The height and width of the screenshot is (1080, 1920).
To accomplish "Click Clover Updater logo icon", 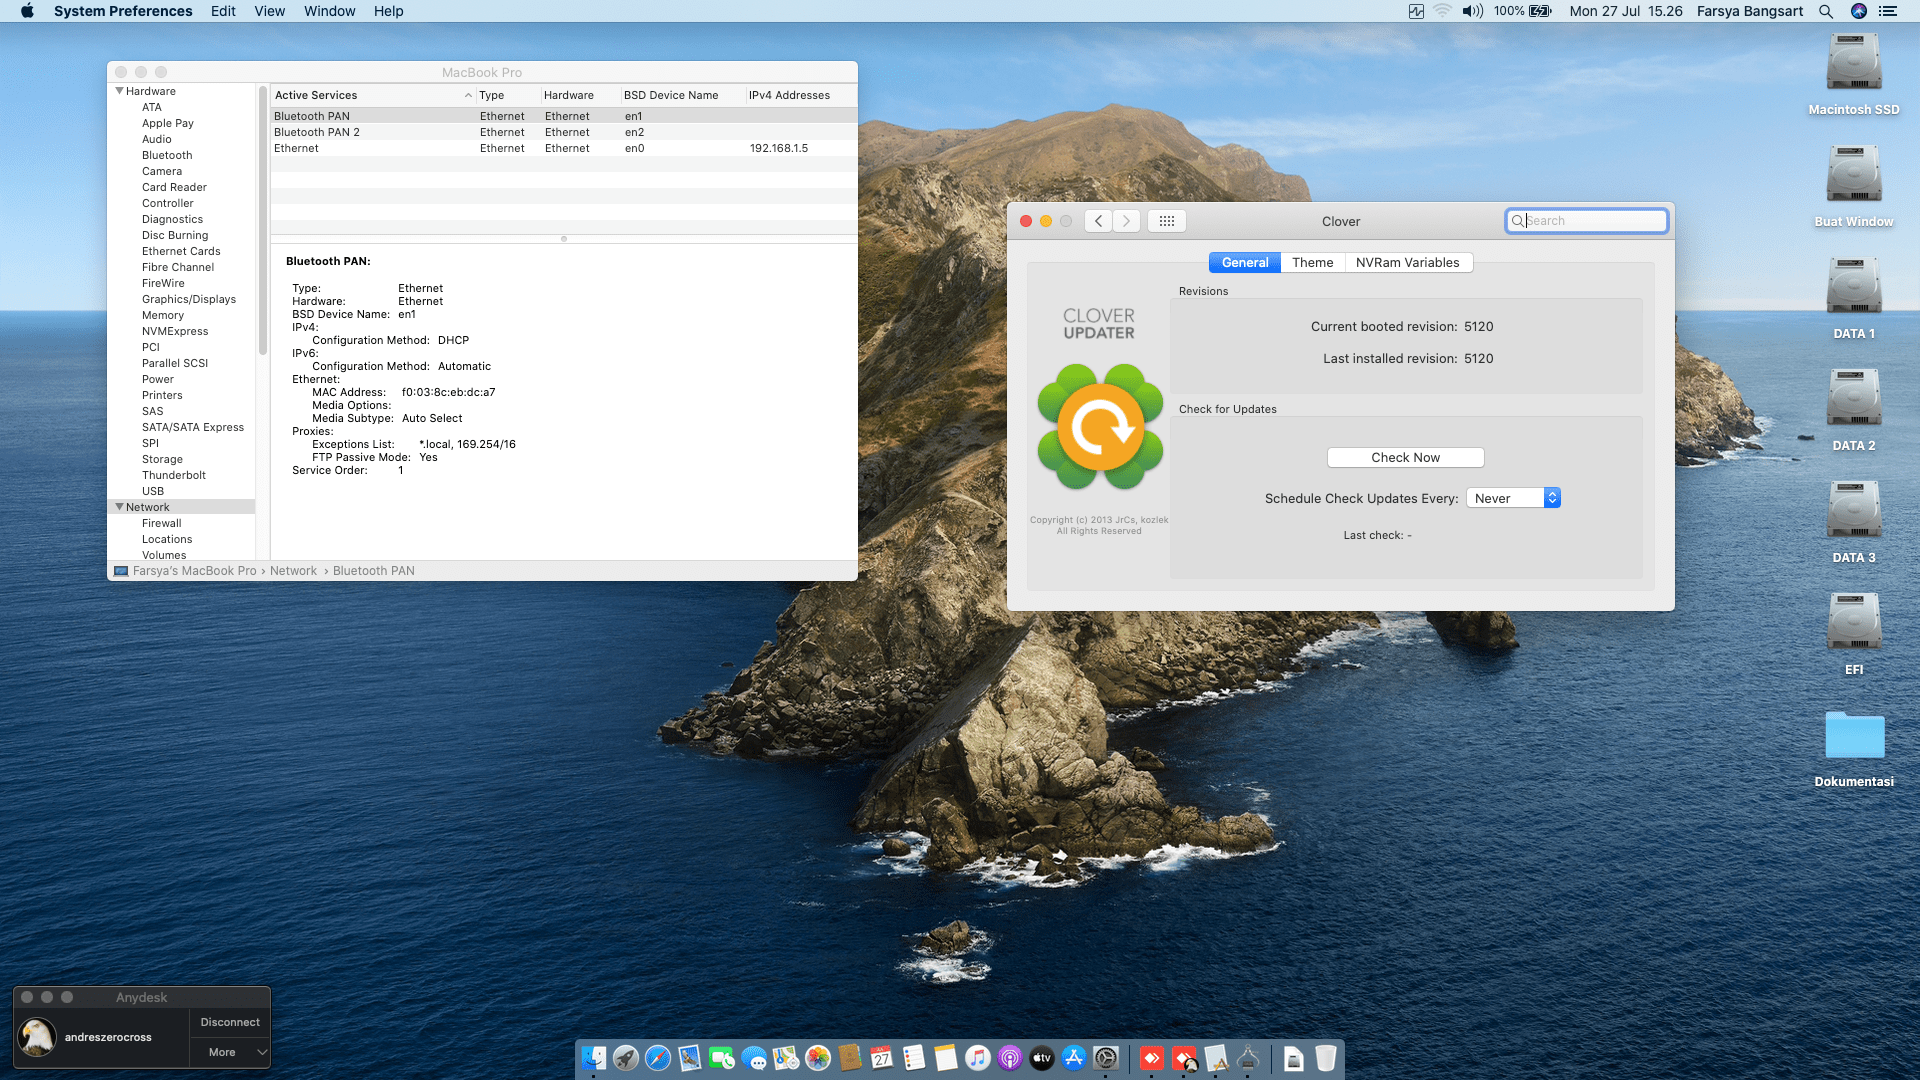I will 1100,427.
